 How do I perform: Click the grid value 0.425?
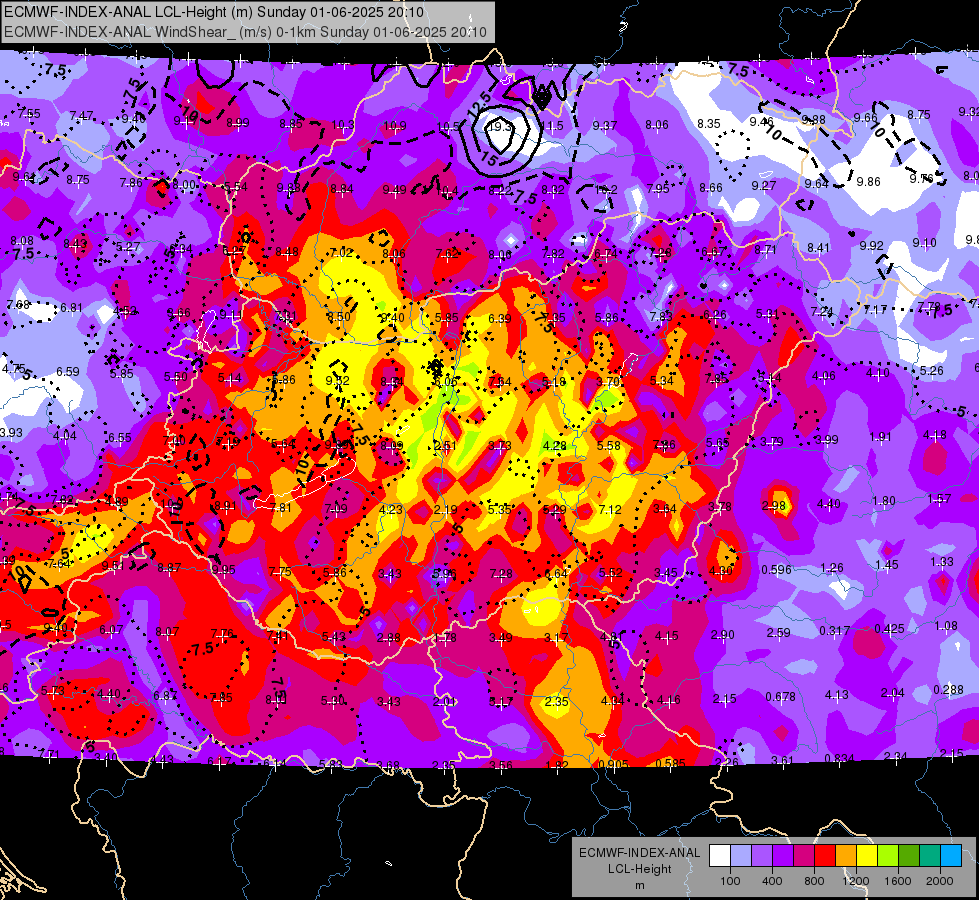[889, 629]
